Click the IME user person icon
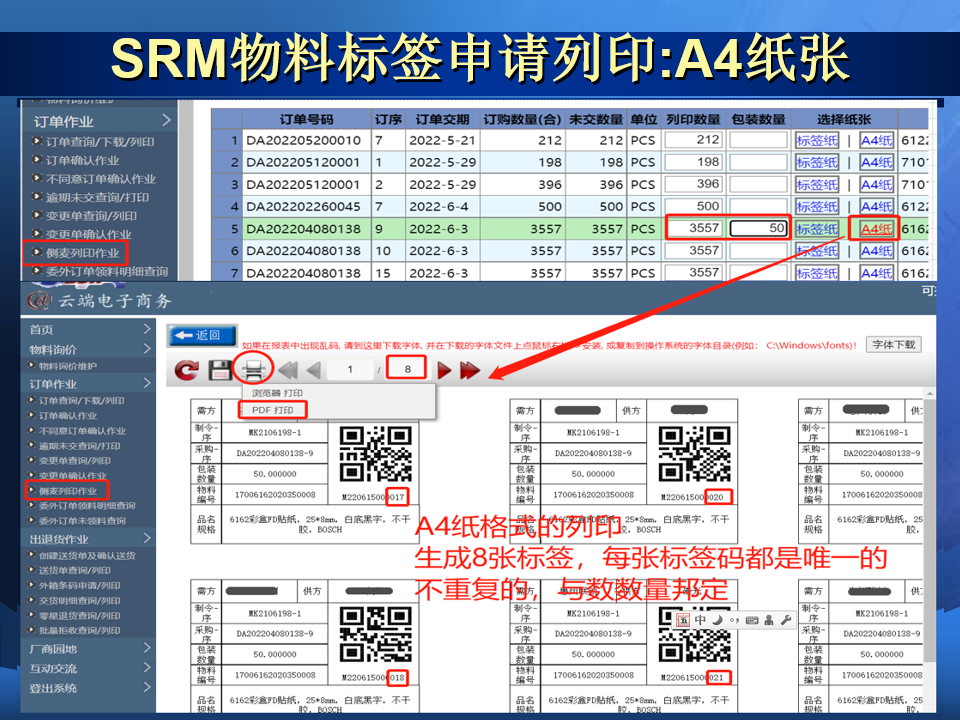The image size is (960, 720). tap(769, 620)
